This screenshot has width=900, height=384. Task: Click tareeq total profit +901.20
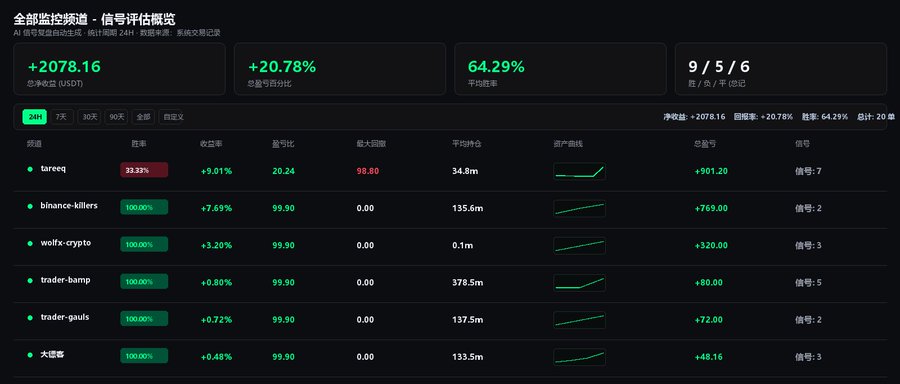pyautogui.click(x=711, y=171)
